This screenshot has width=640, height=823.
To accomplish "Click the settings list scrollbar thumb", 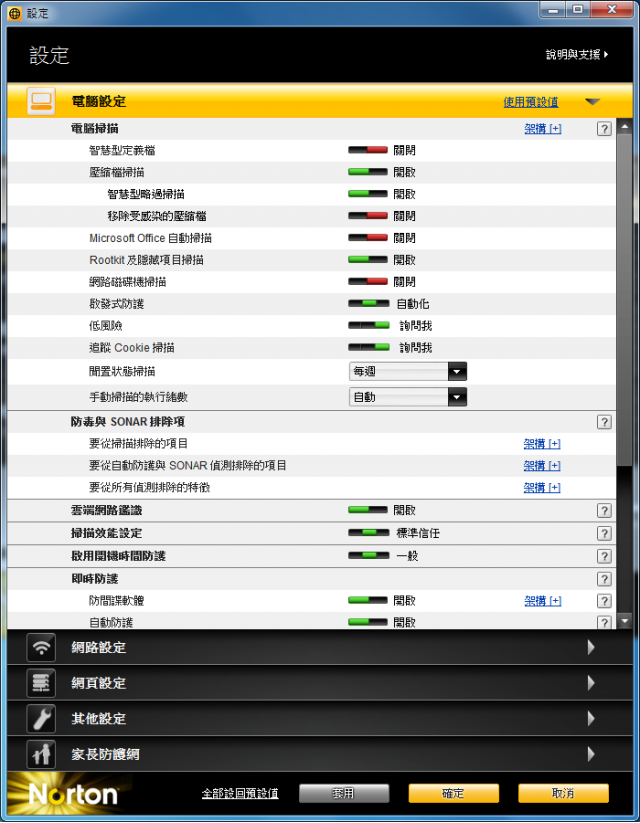I will [x=624, y=300].
